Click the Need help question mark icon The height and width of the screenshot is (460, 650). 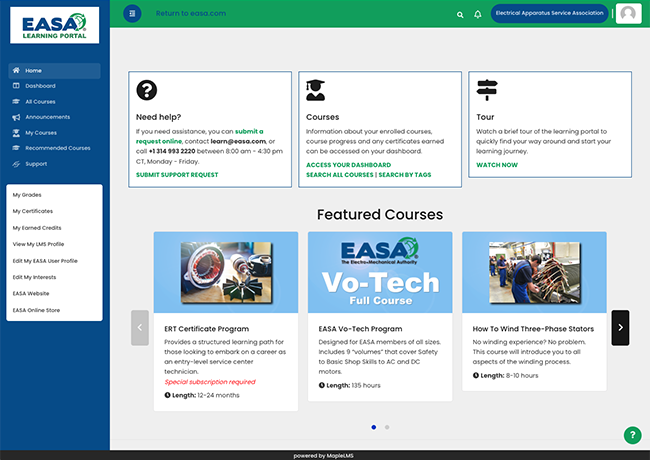coord(146,90)
